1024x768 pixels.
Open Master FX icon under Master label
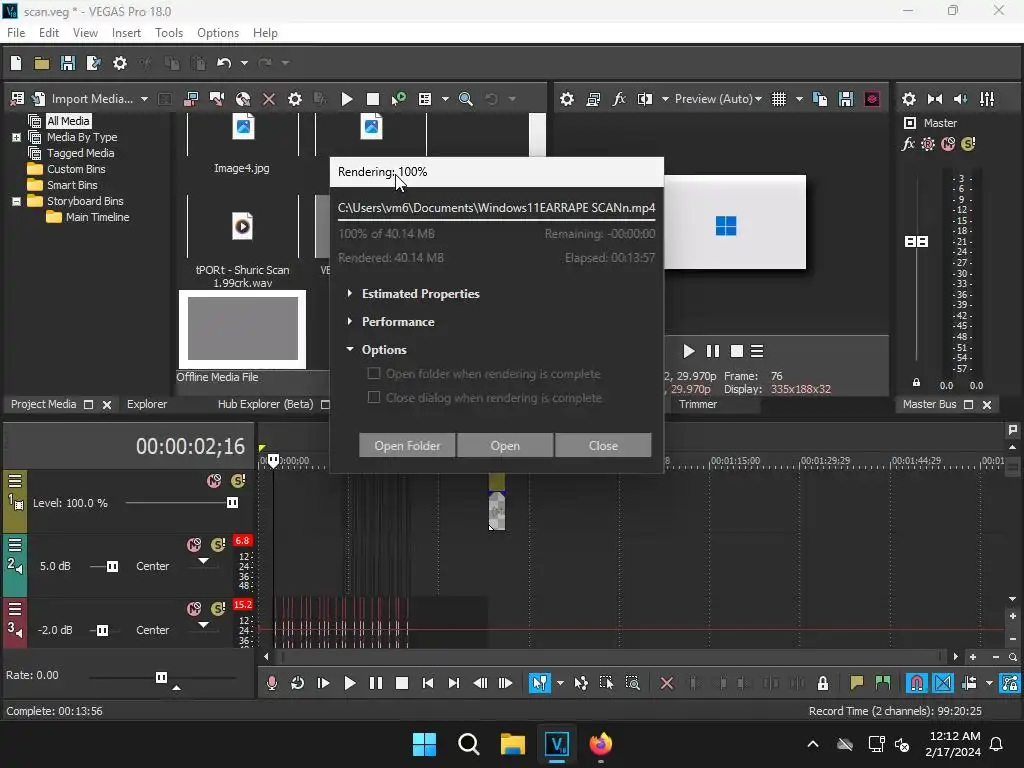pos(908,144)
